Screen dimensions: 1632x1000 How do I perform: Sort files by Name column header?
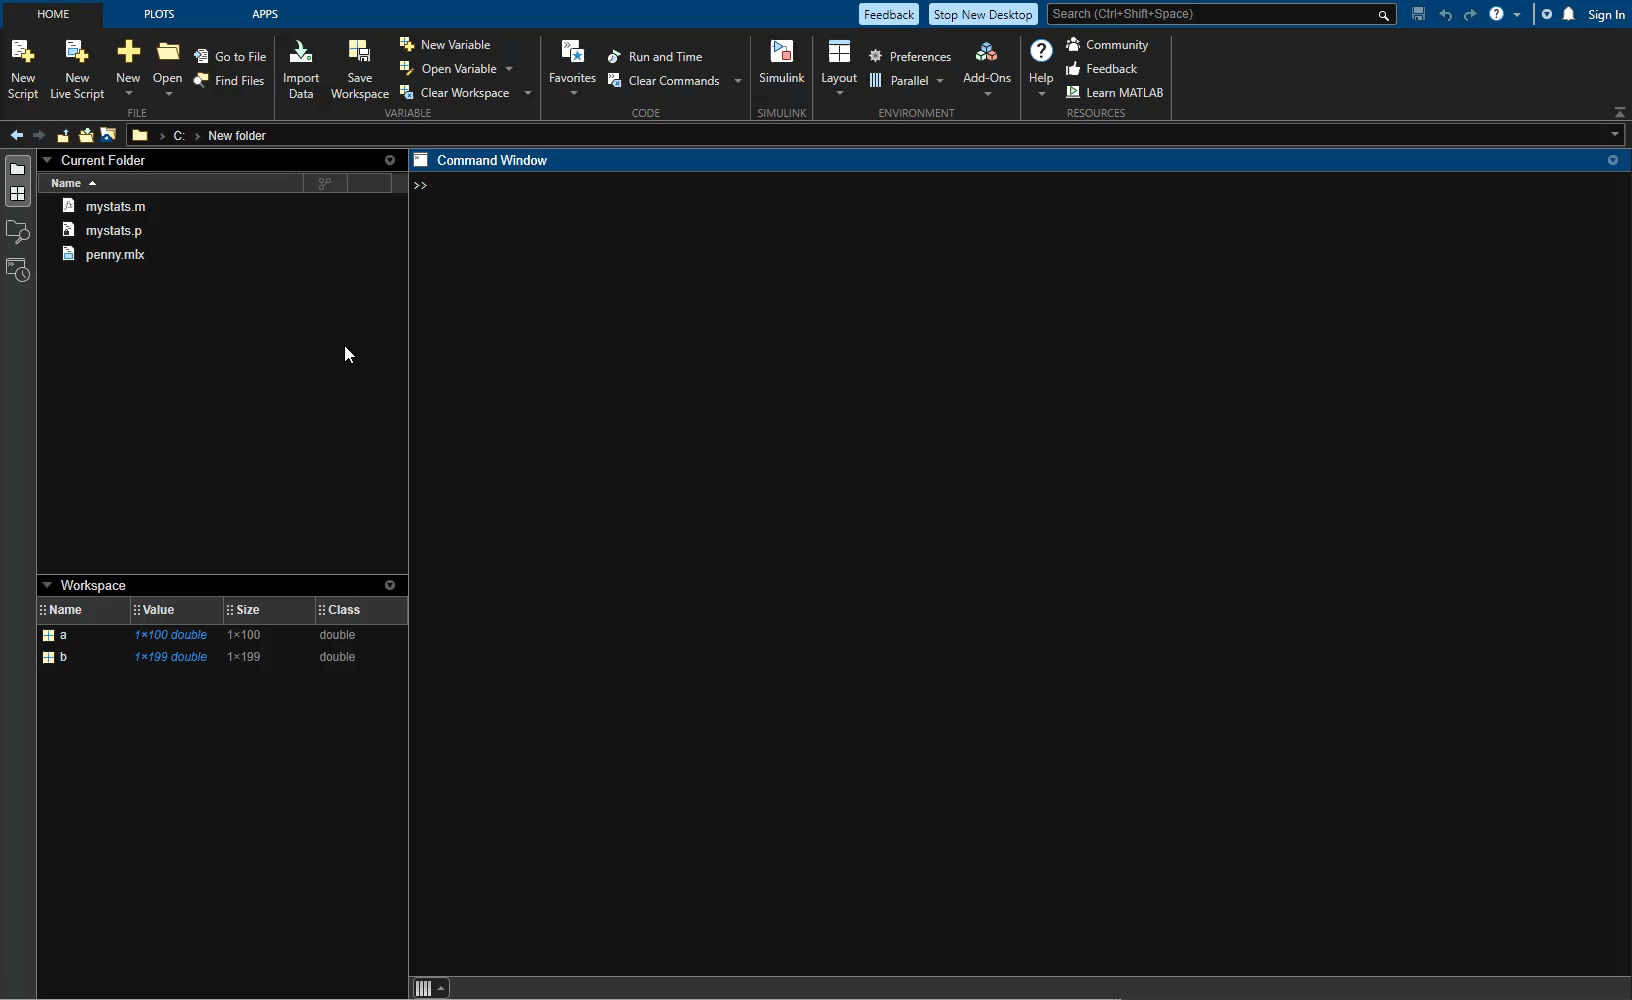tap(66, 183)
